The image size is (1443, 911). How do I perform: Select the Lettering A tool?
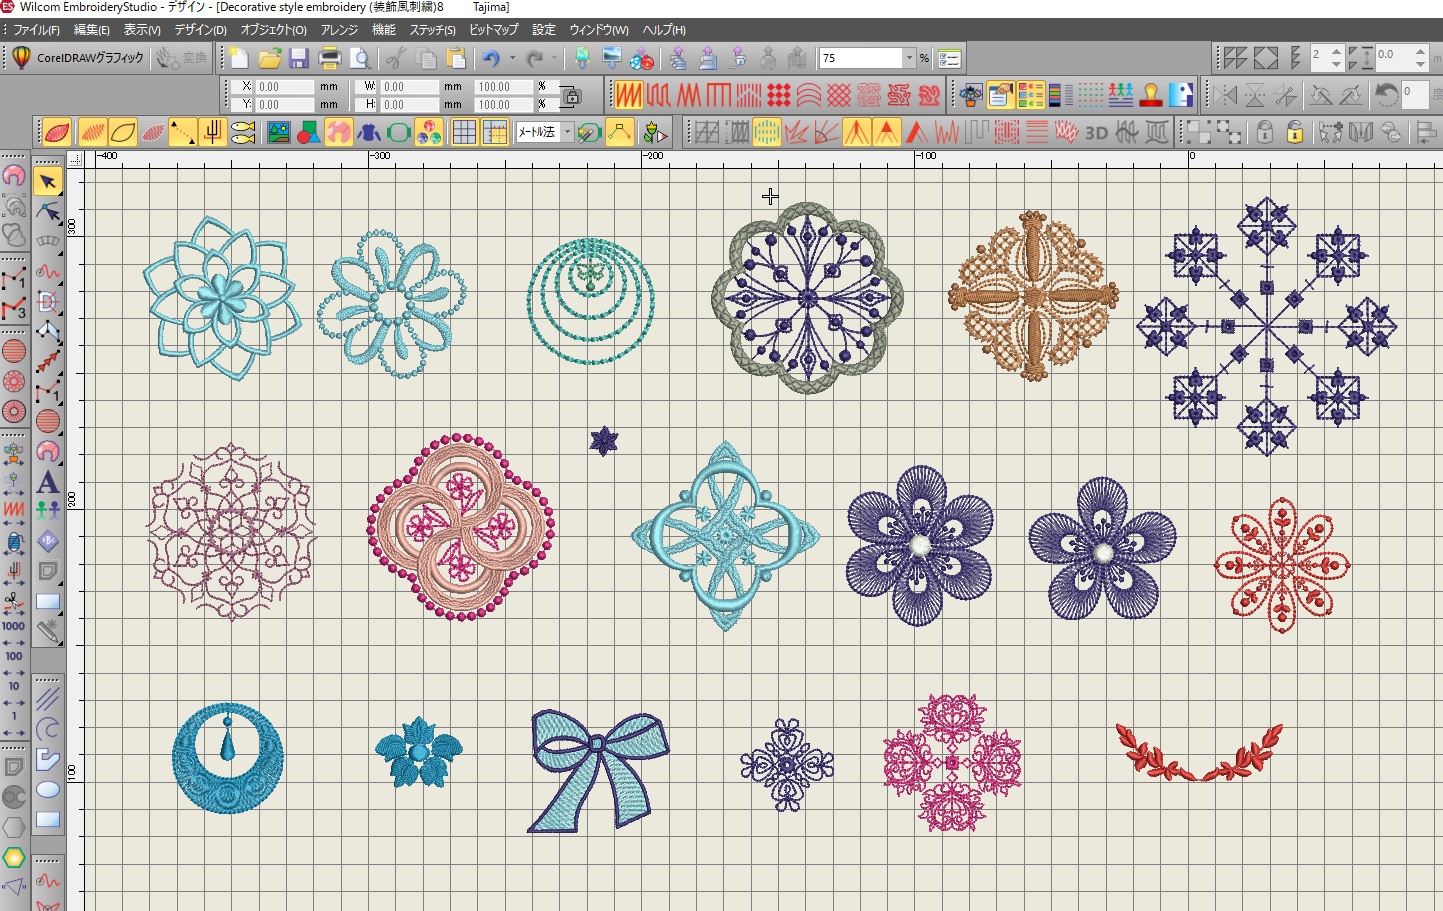click(x=48, y=482)
